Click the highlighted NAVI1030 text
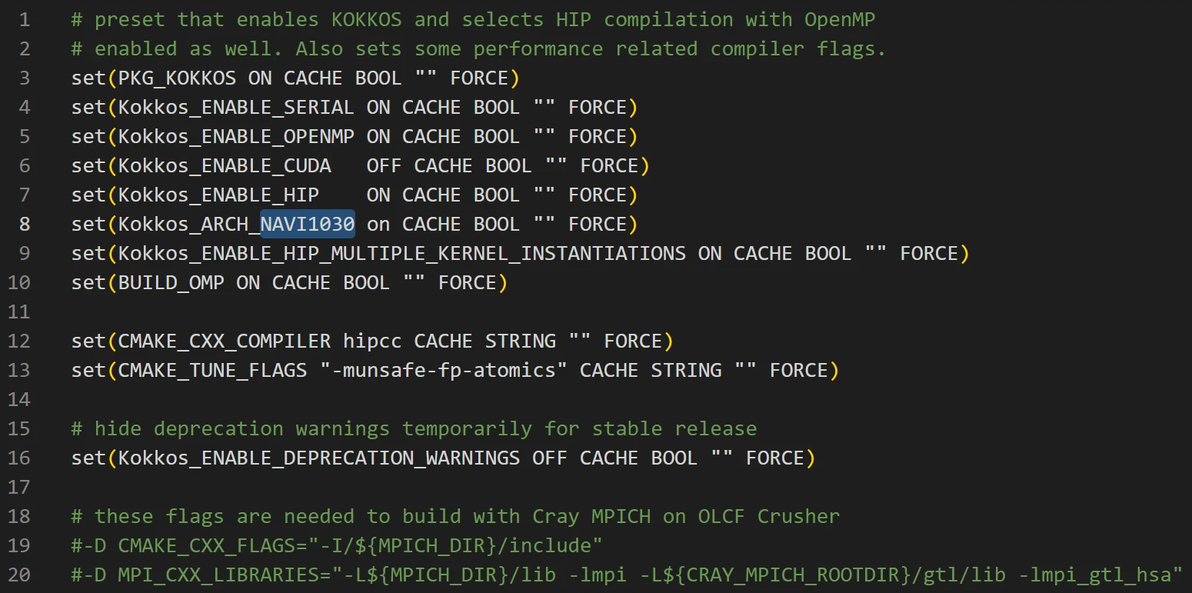Screen dimensions: 1192x593 307,224
